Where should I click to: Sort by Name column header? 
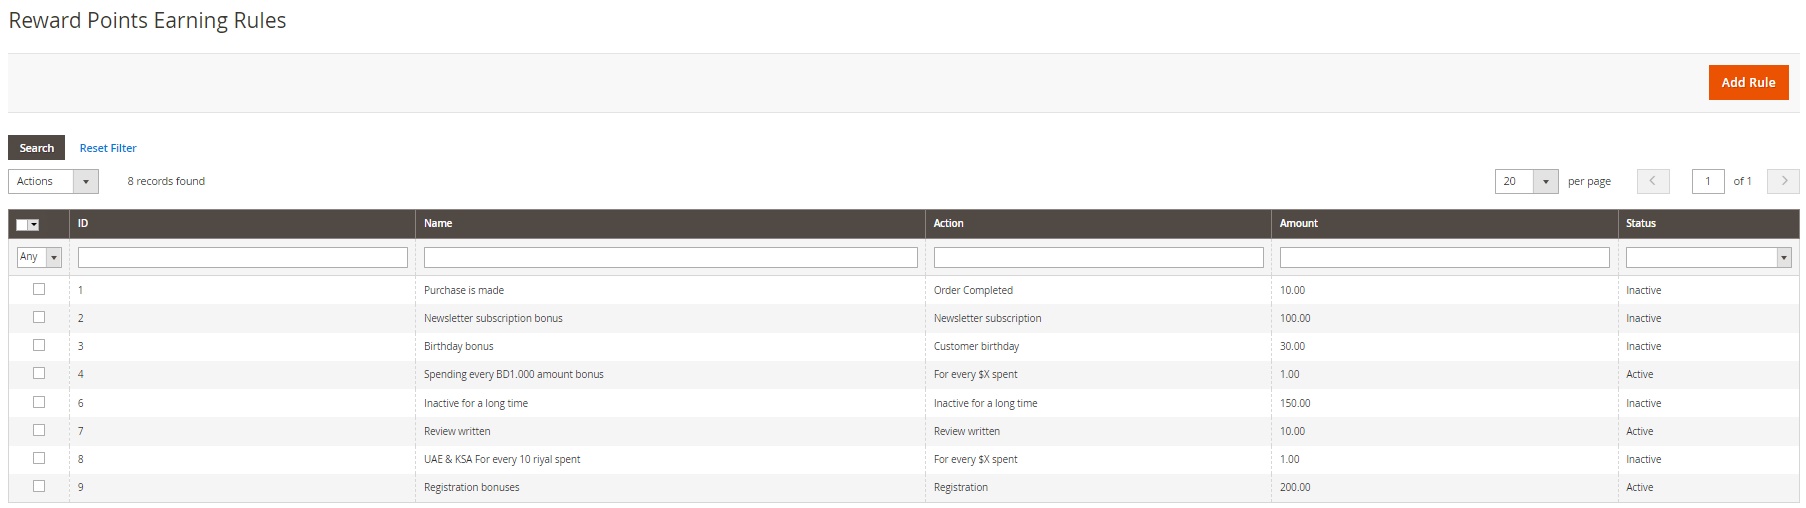[670, 223]
